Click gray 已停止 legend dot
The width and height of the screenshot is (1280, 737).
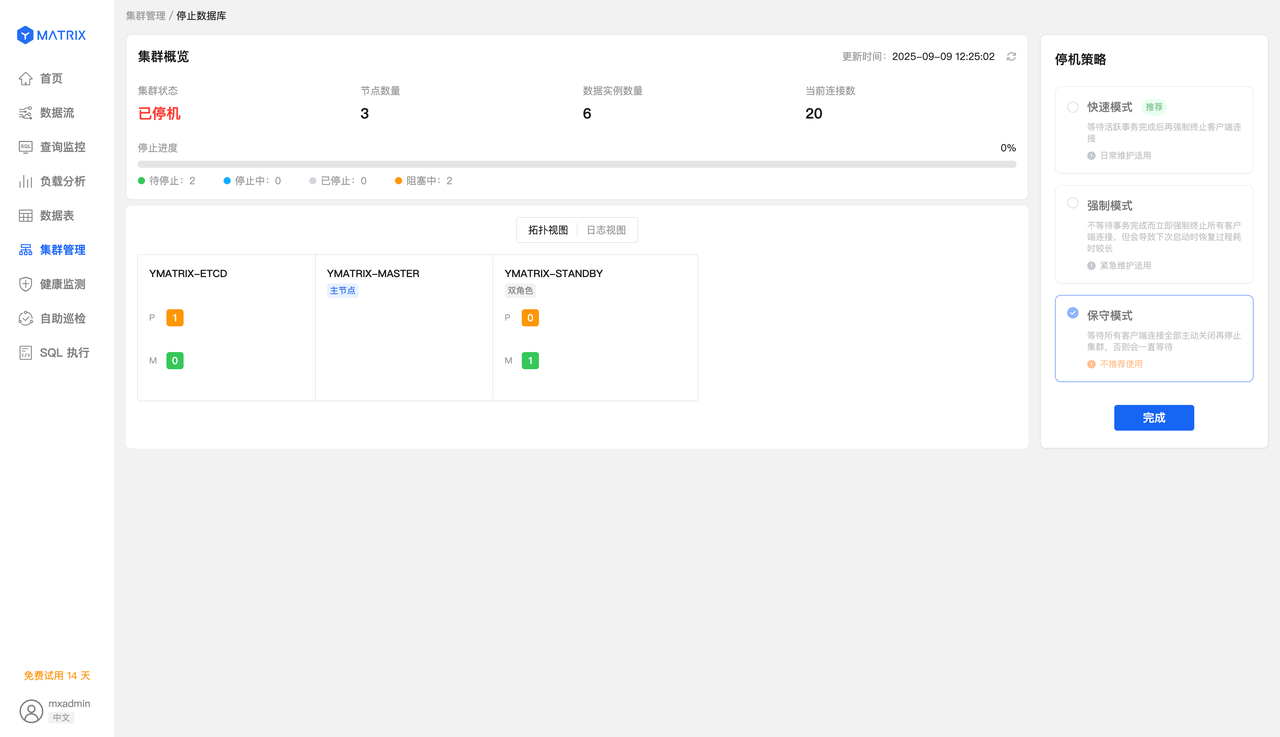click(x=313, y=181)
